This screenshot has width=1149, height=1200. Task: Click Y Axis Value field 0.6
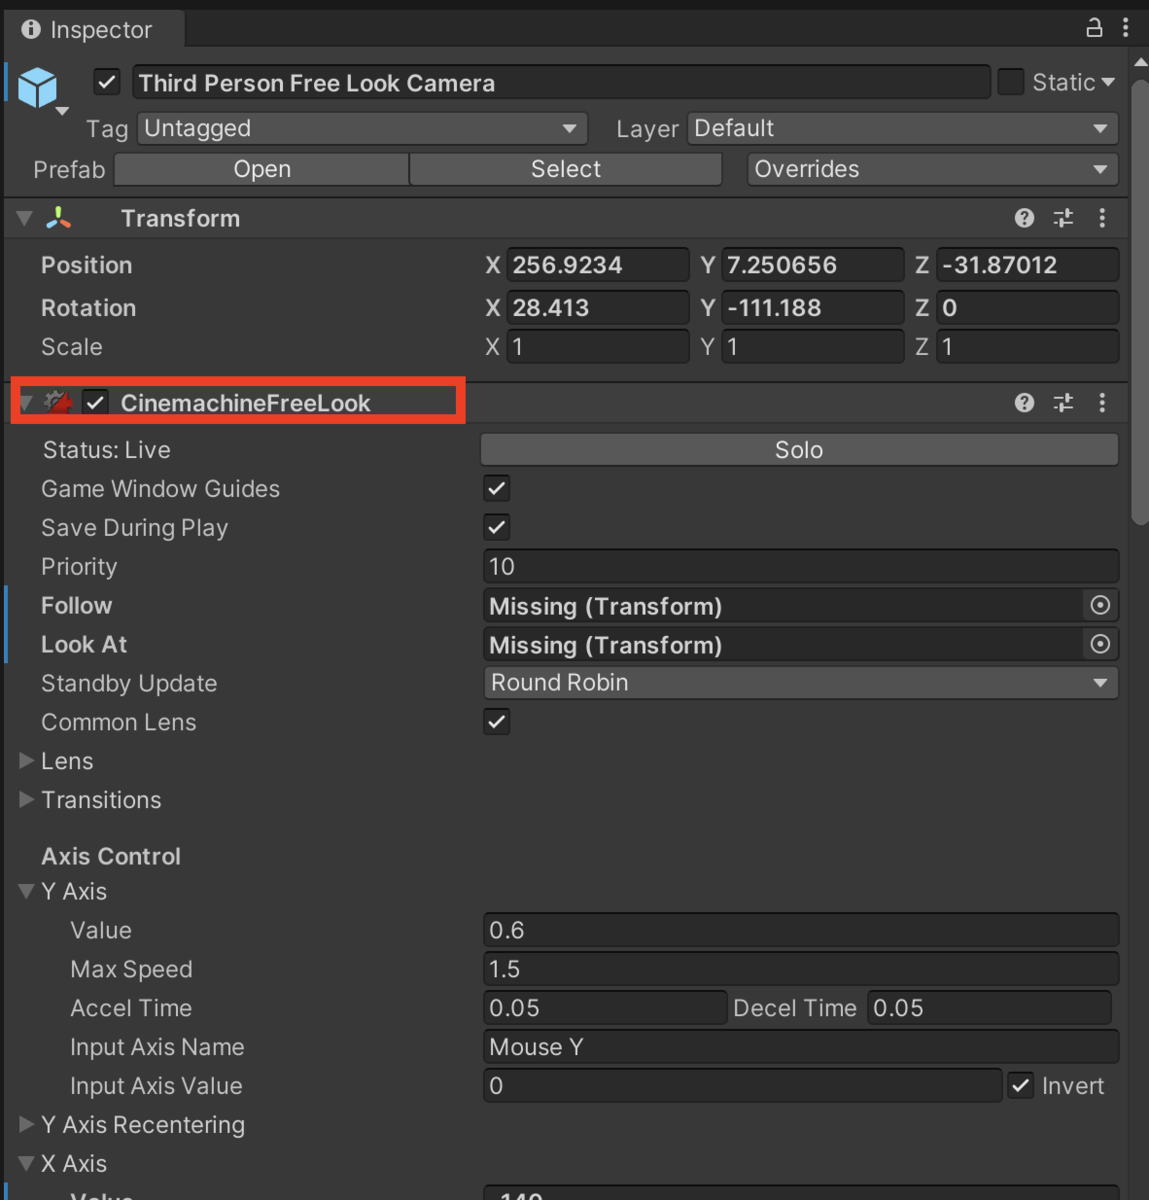pyautogui.click(x=800, y=930)
